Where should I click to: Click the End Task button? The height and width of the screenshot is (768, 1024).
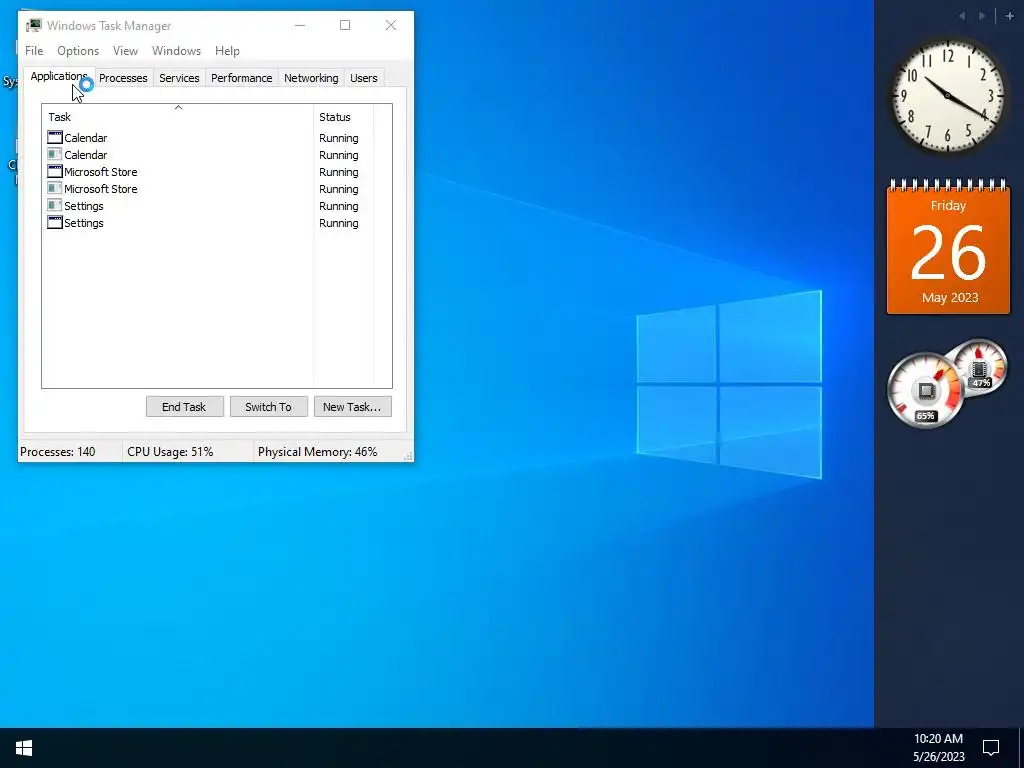tap(184, 407)
